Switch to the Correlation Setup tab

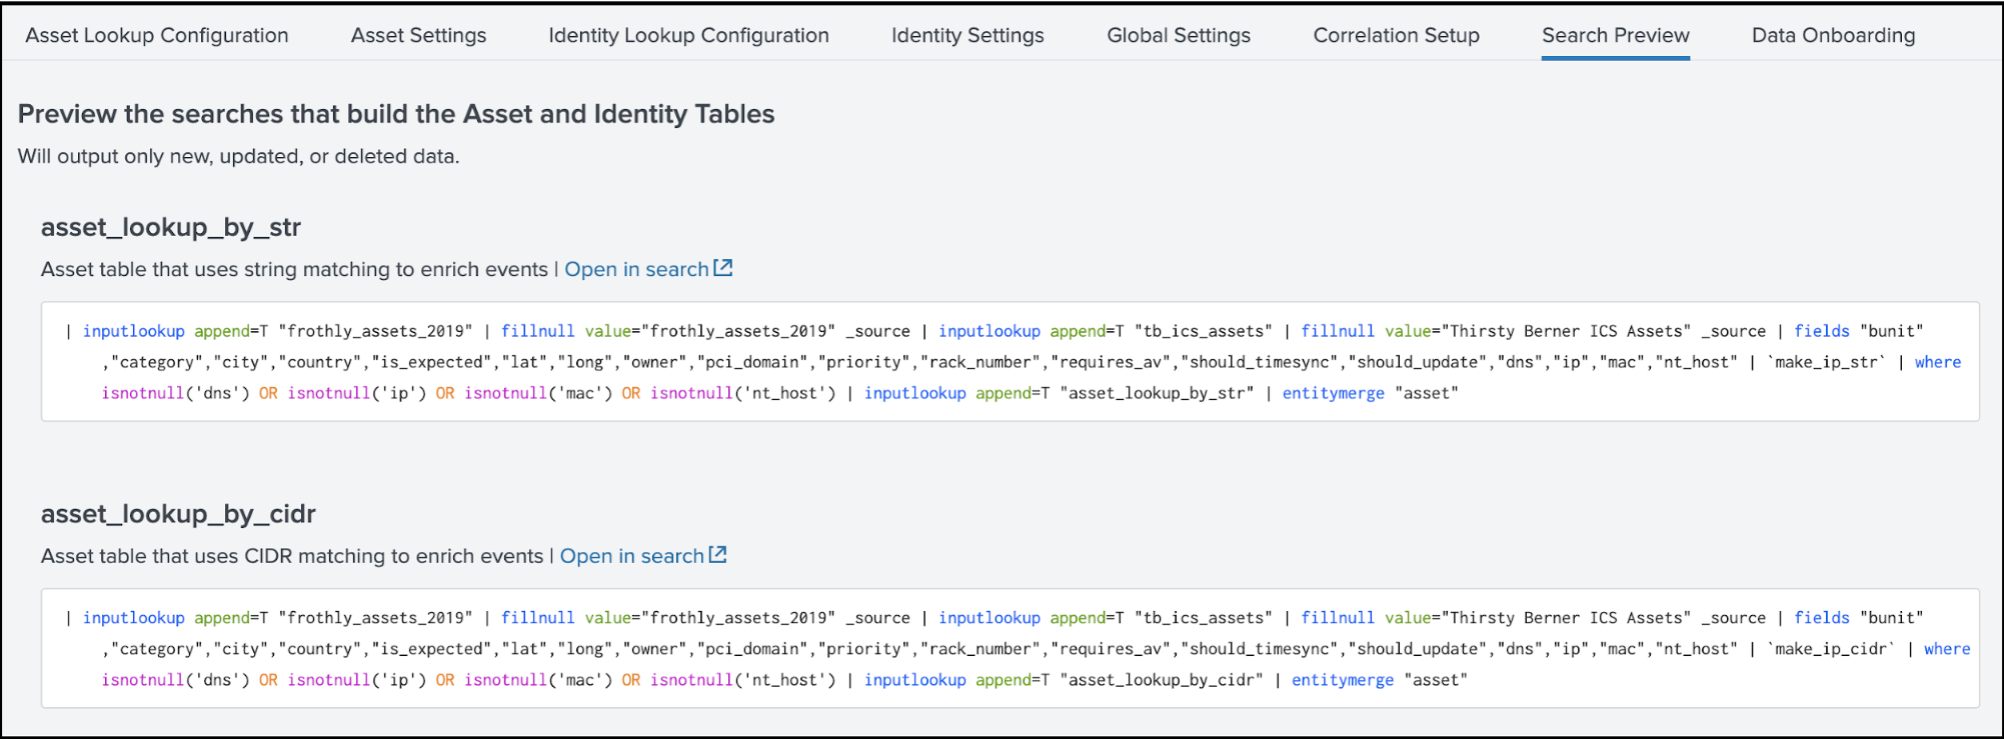[1396, 35]
